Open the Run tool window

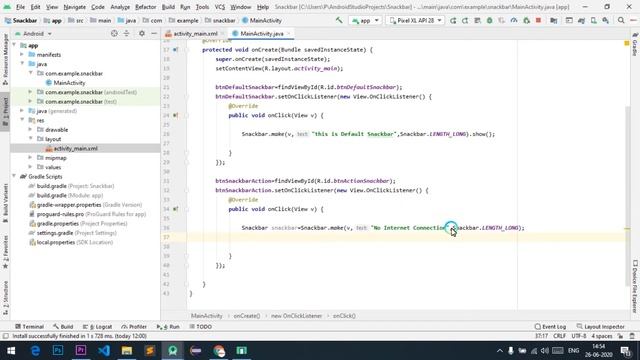point(168,327)
